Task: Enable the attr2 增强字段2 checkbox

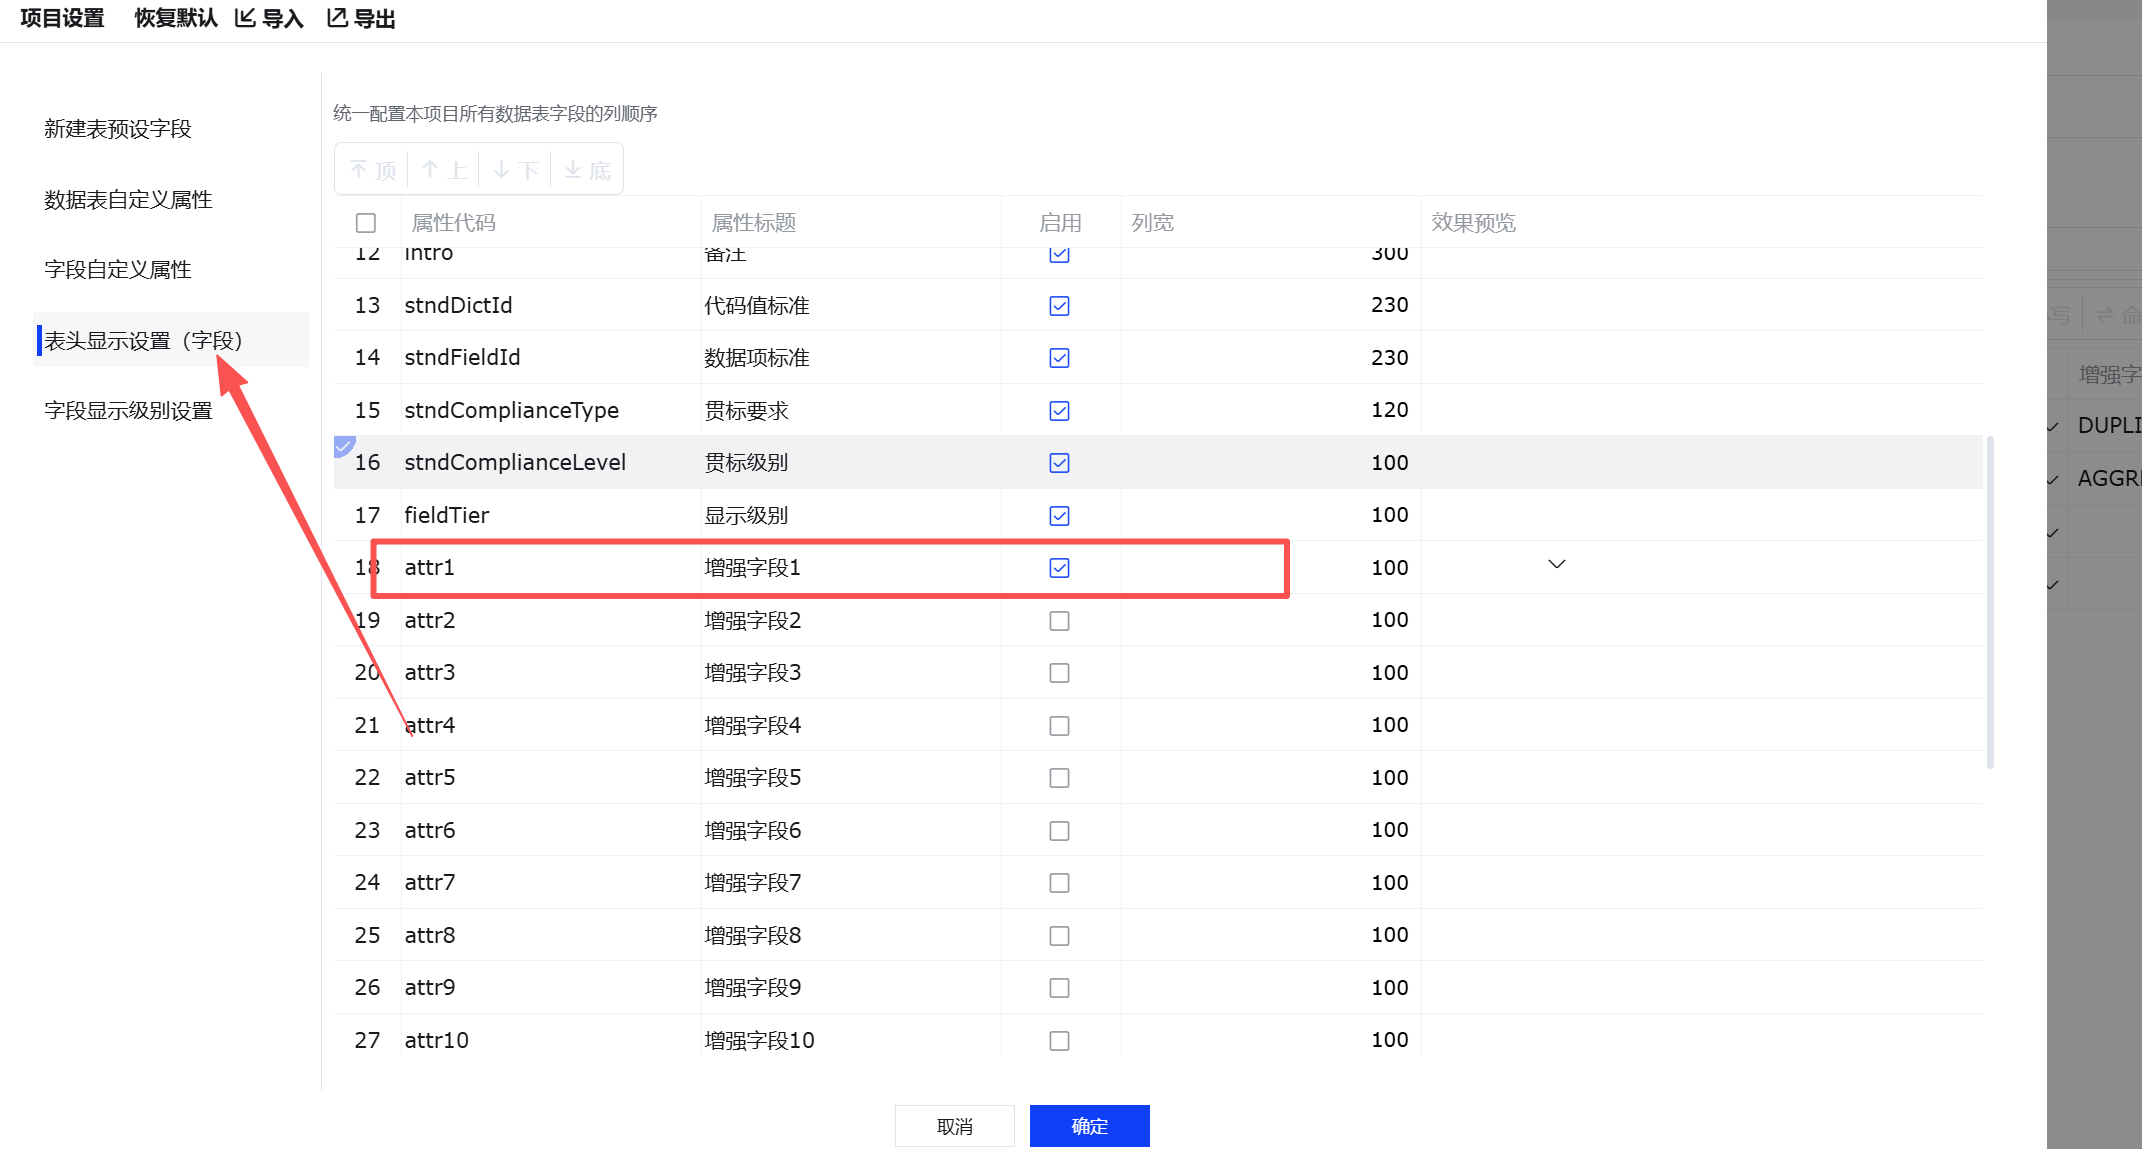Action: [x=1059, y=621]
